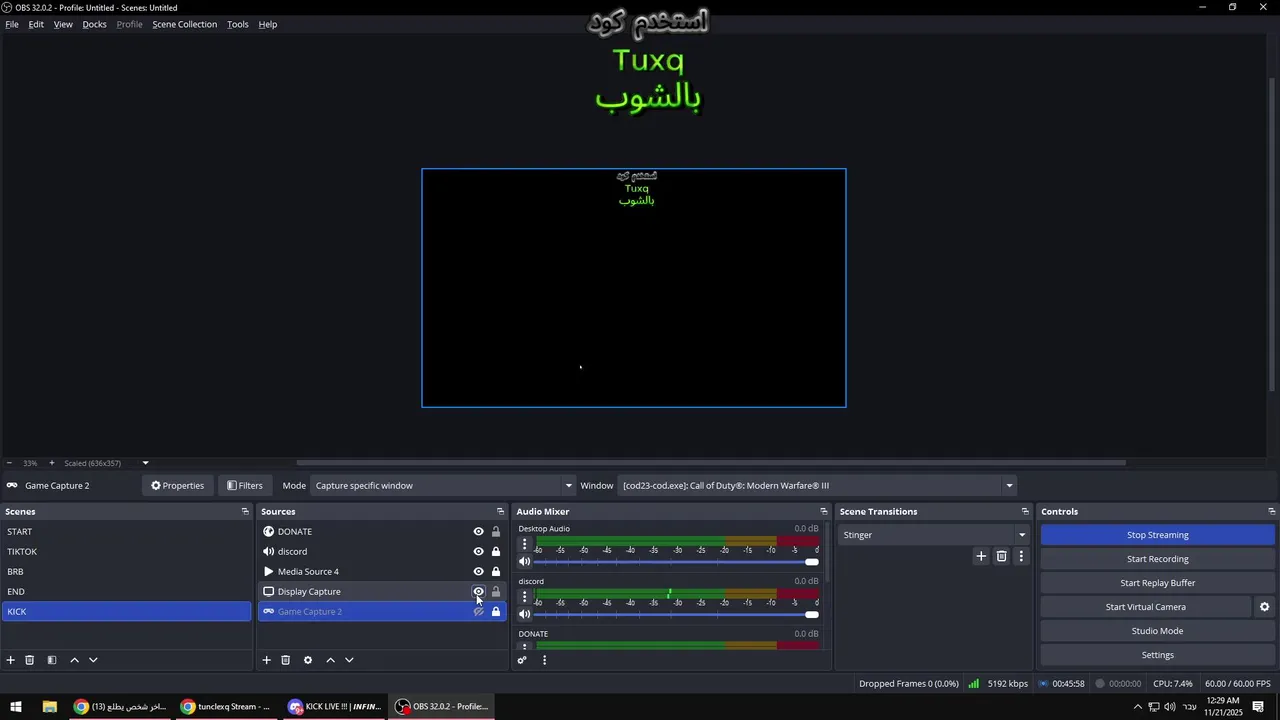Remove scene transition with trash icon

[x=1001, y=556]
